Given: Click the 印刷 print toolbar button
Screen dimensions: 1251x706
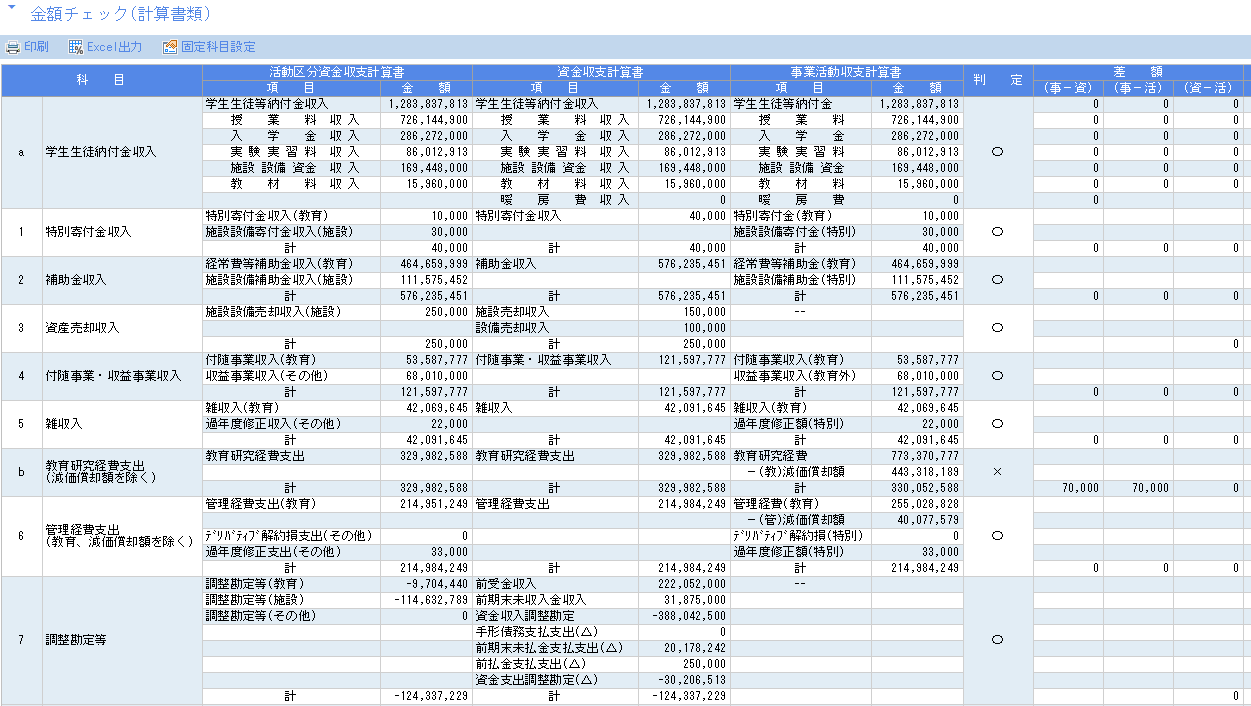Looking at the screenshot, I should (x=27, y=47).
